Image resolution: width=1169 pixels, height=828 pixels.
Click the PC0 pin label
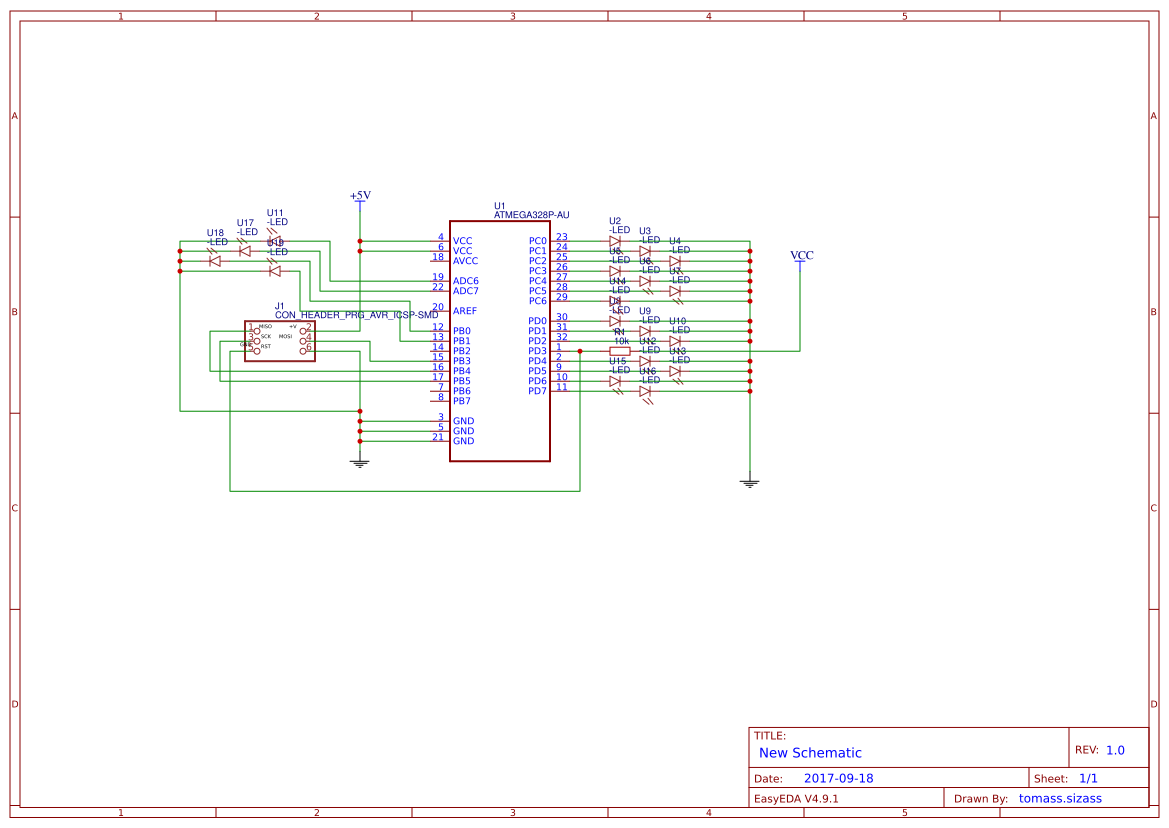(x=538, y=241)
